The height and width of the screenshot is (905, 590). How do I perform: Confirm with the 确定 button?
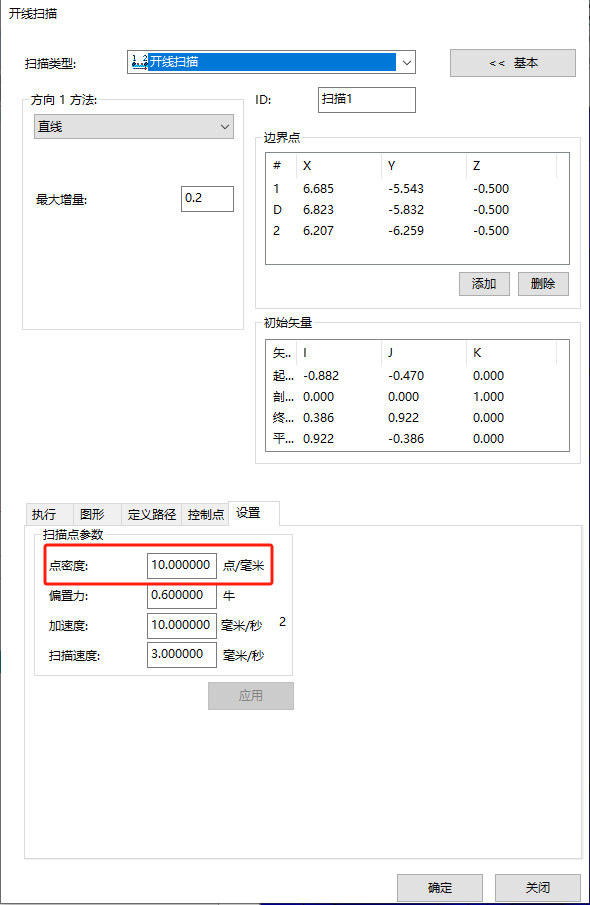(440, 888)
